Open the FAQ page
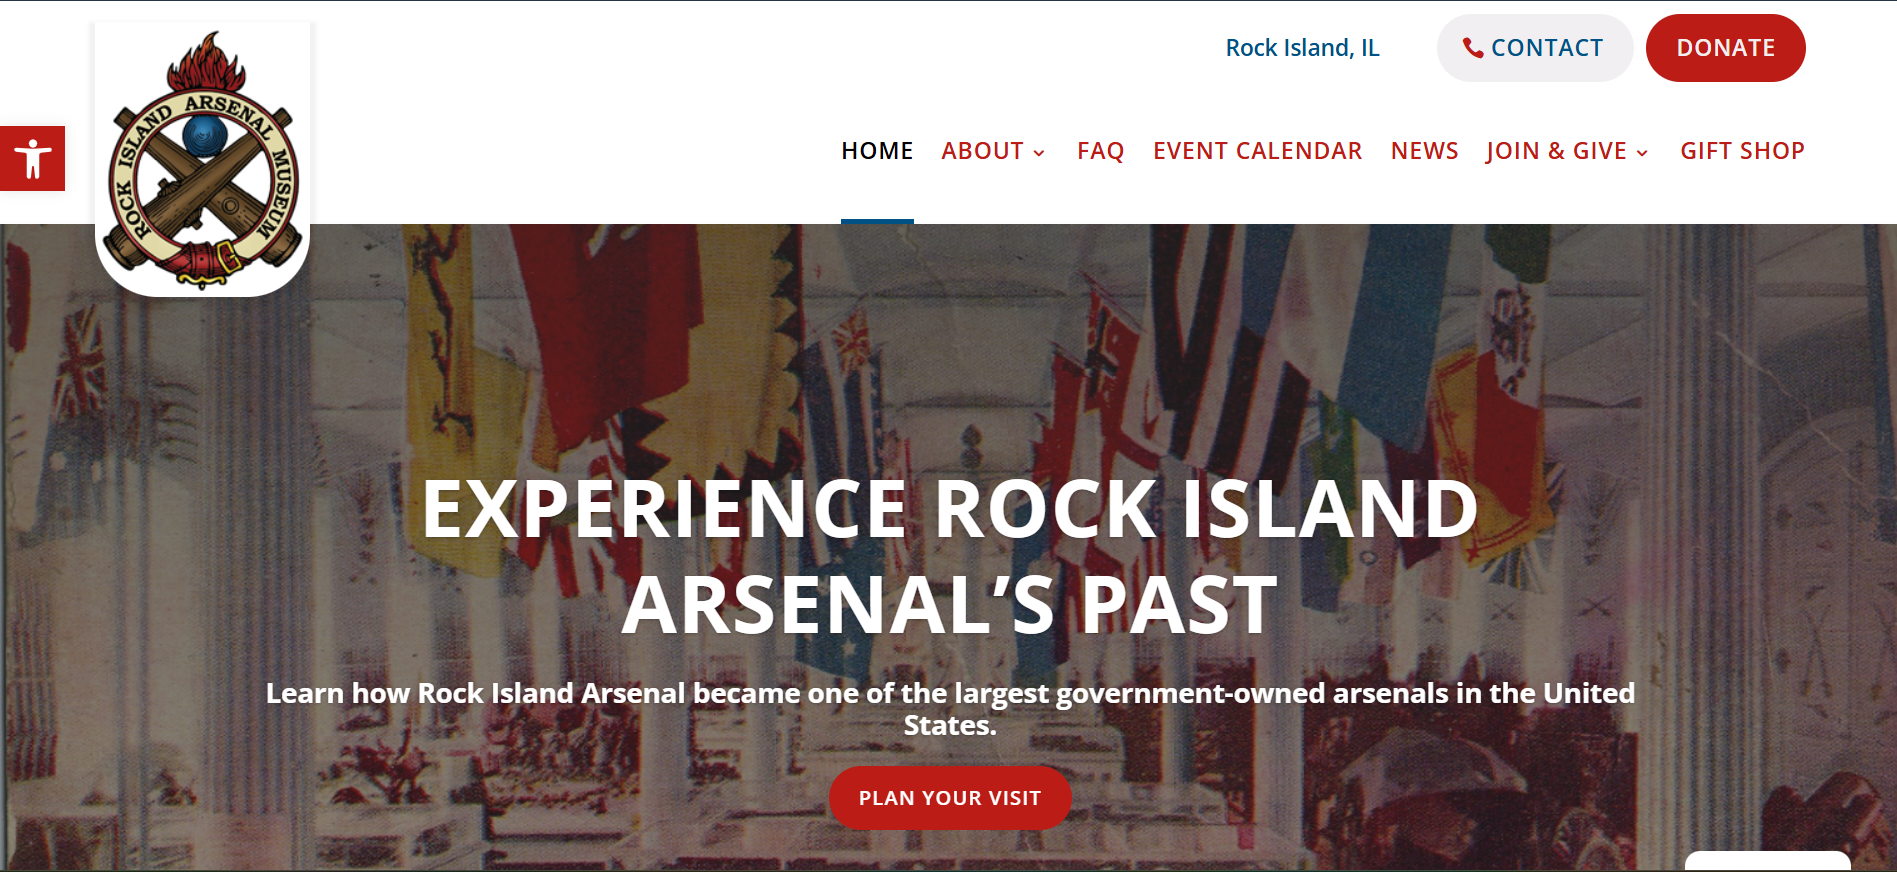This screenshot has height=872, width=1897. [x=1100, y=151]
